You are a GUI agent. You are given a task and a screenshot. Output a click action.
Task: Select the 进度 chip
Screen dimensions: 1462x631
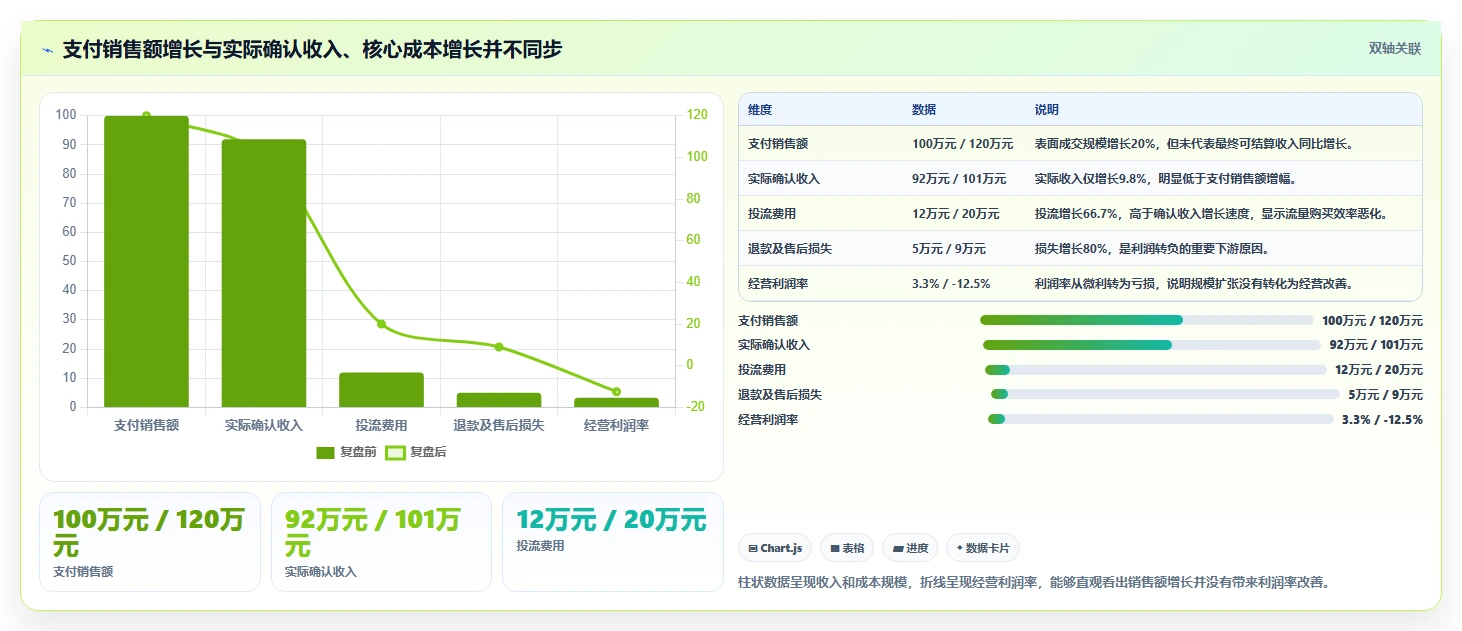click(910, 548)
